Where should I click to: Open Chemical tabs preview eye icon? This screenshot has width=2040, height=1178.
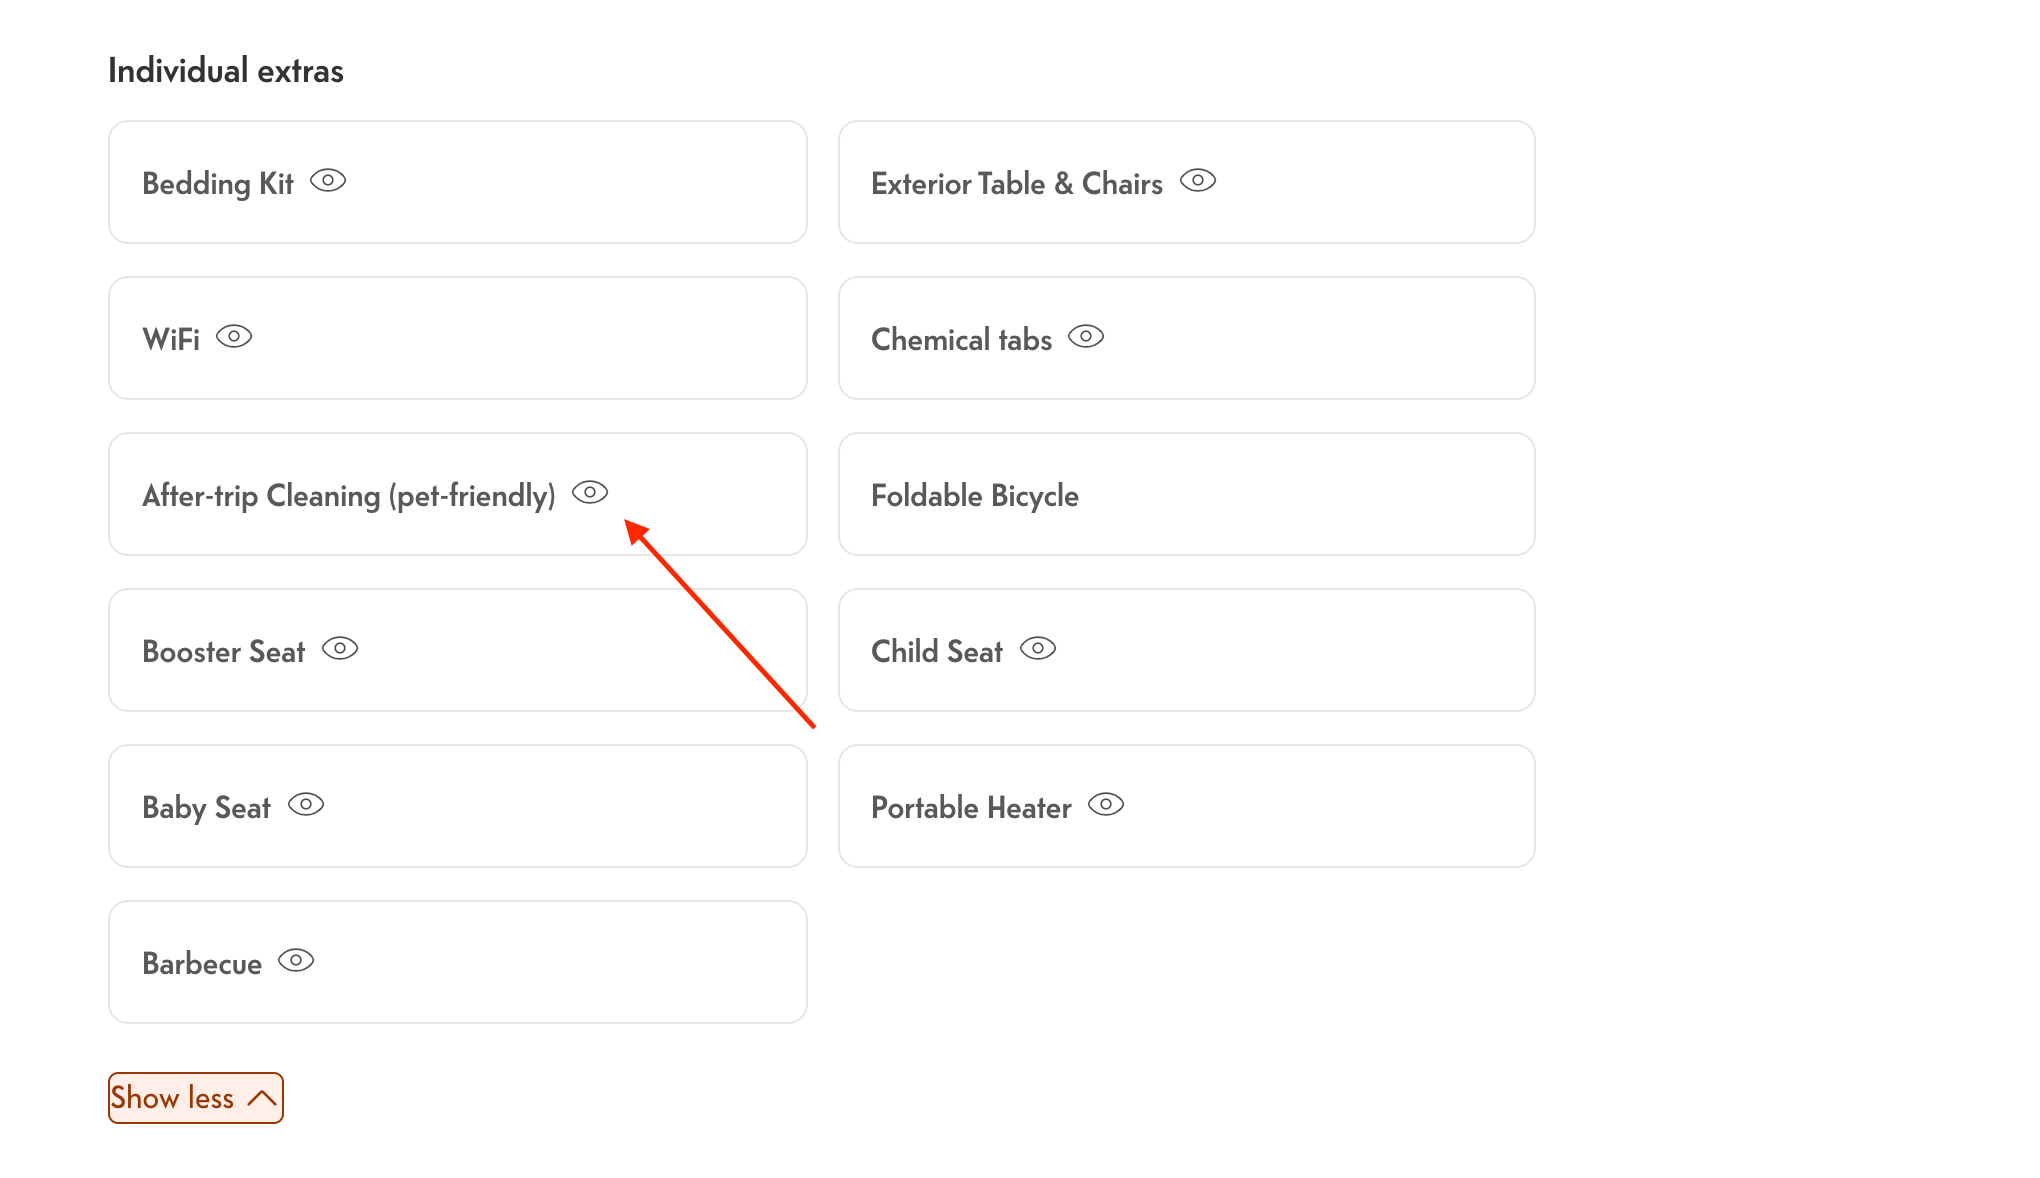click(1086, 337)
